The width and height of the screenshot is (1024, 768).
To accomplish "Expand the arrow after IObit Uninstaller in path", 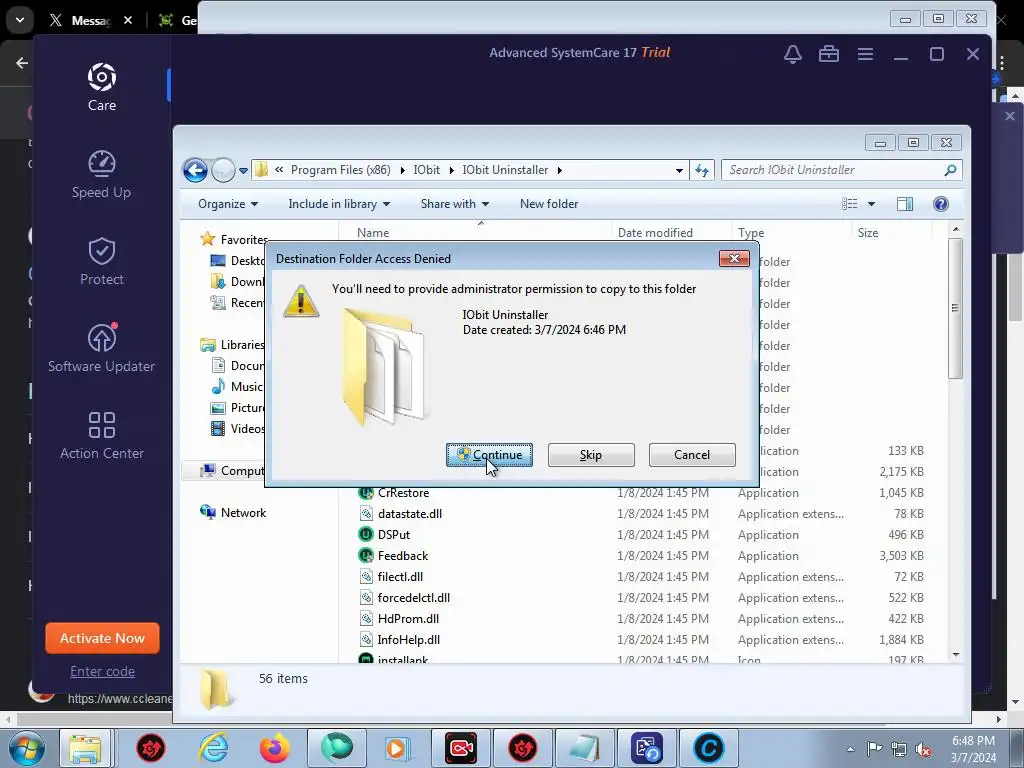I will (x=560, y=170).
